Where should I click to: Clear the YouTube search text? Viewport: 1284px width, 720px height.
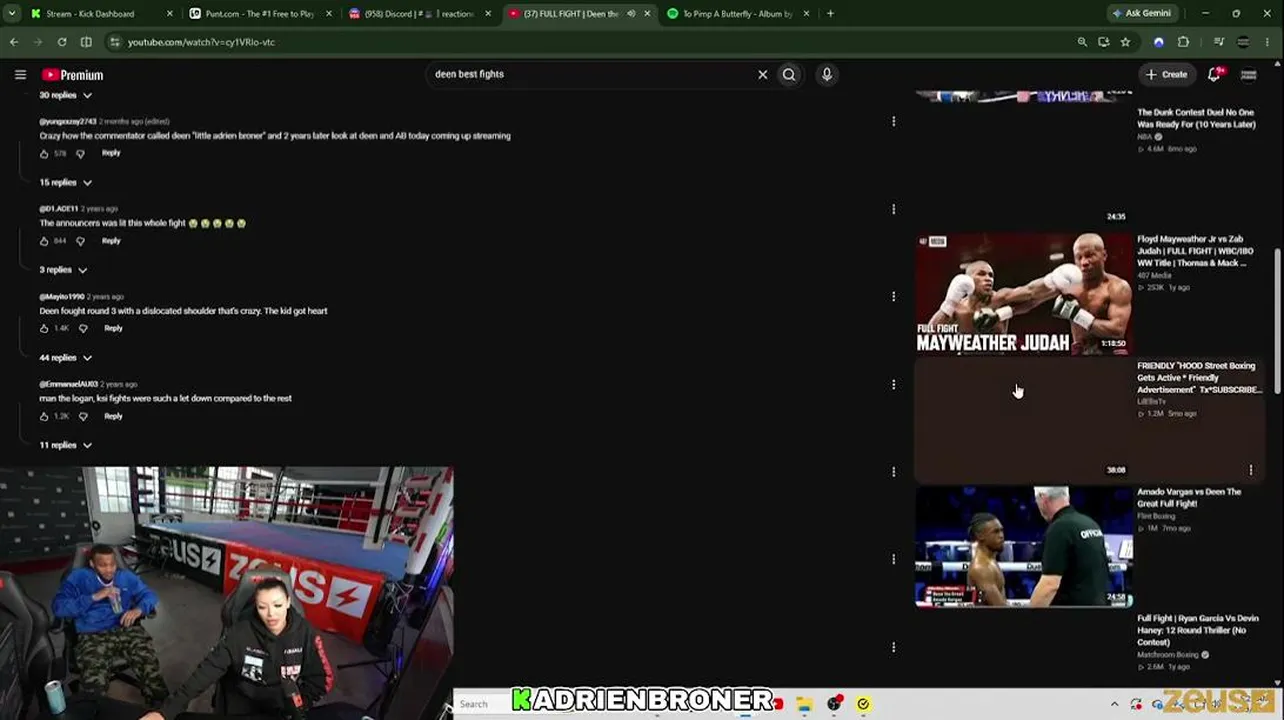pyautogui.click(x=762, y=74)
